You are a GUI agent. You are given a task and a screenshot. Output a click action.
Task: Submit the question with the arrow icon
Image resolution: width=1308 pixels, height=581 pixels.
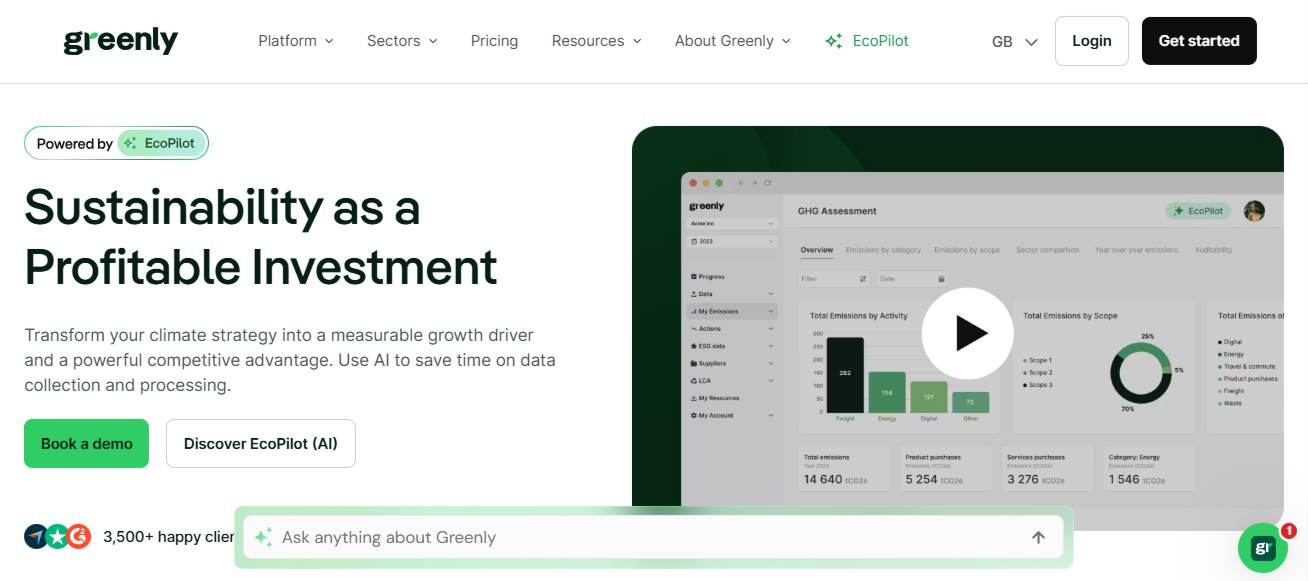pos(1038,537)
